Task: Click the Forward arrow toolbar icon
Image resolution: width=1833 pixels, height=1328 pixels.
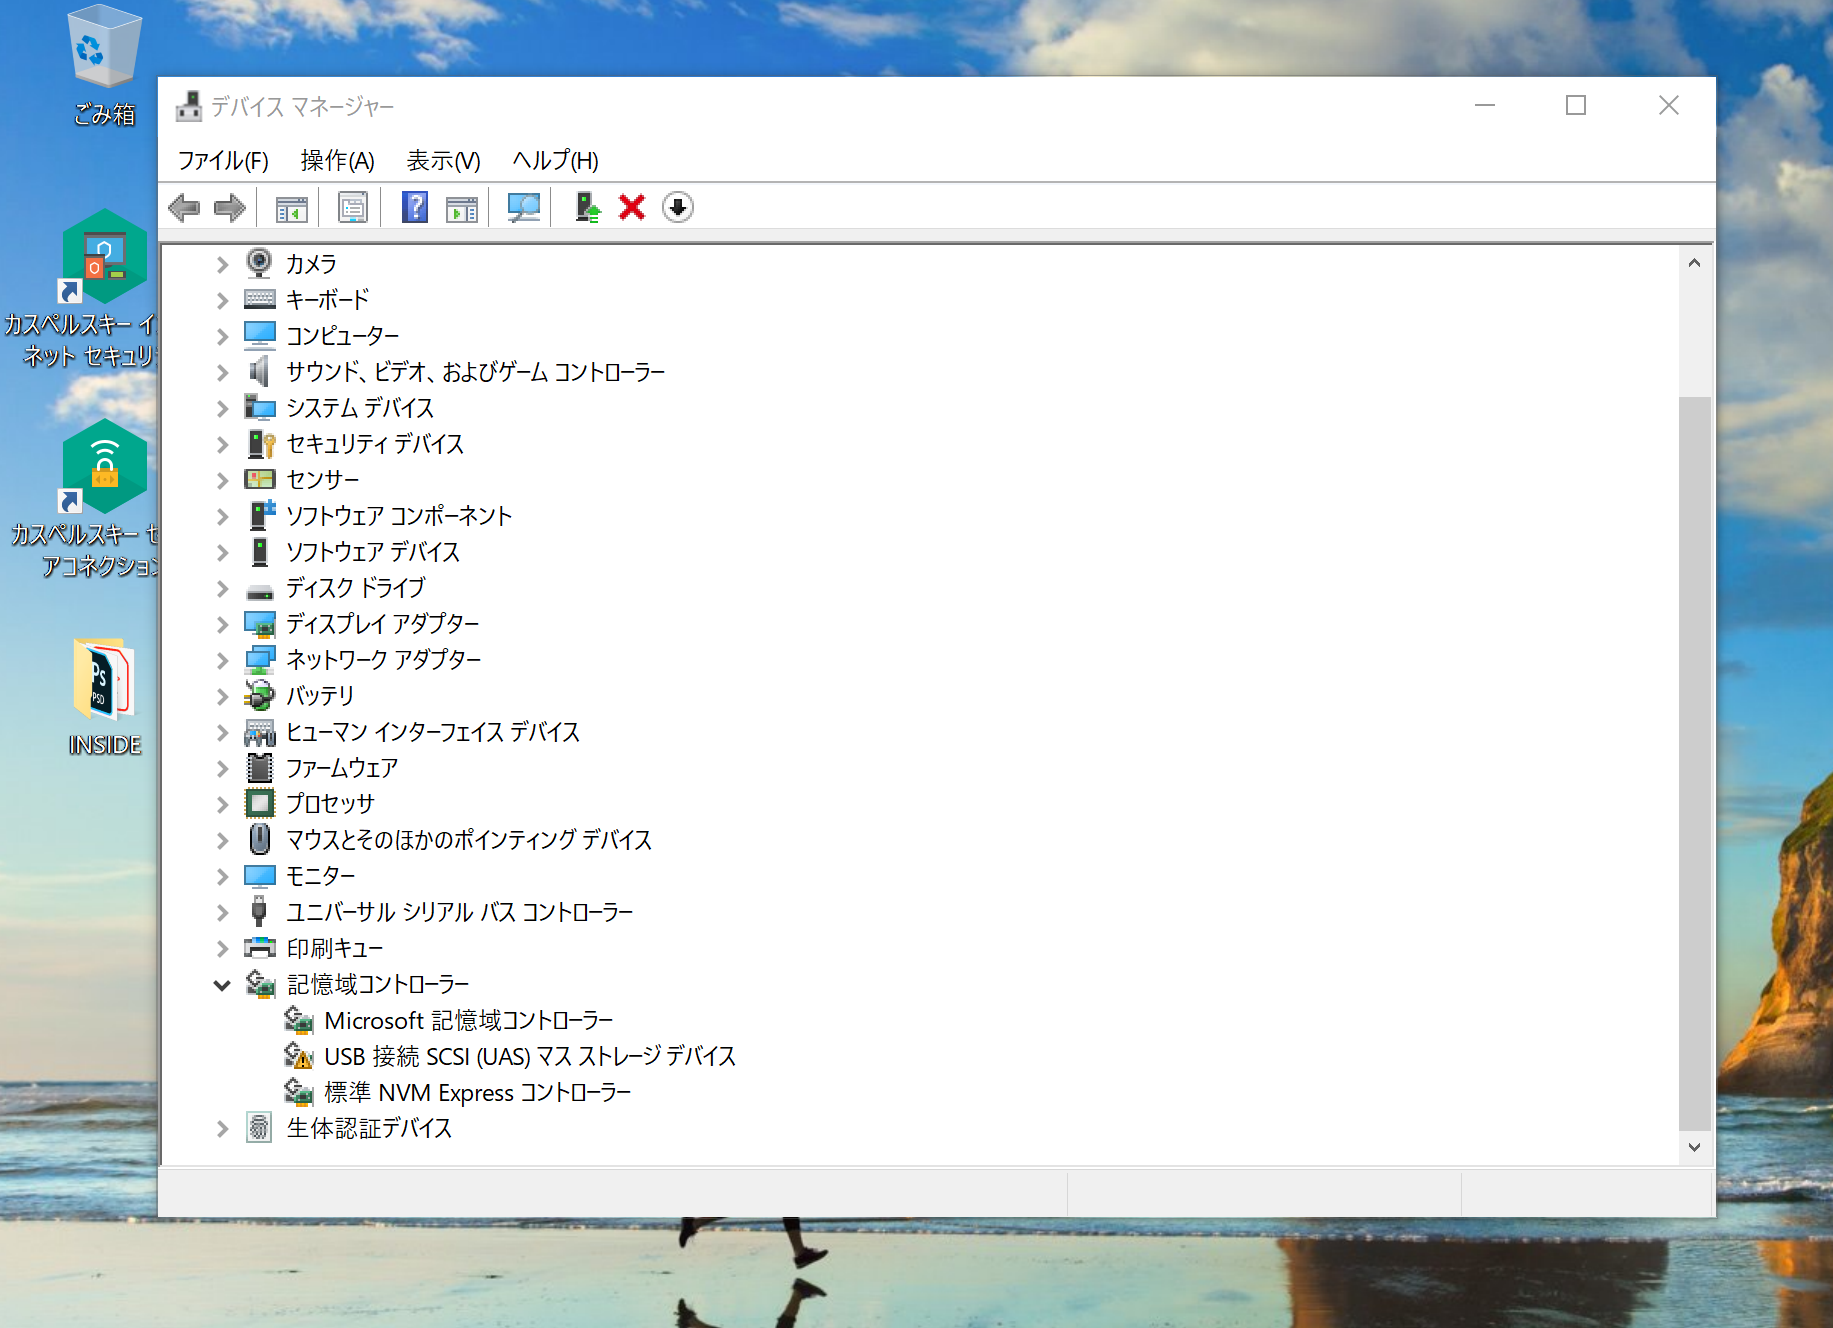Action: 230,208
